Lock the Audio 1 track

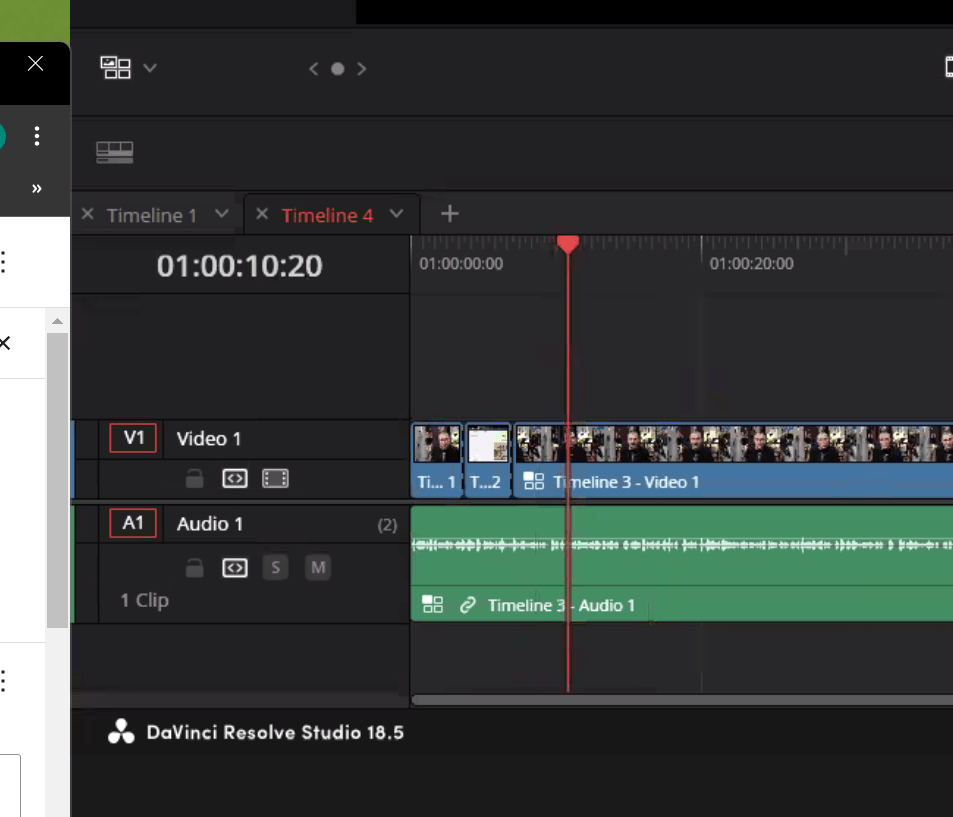coord(194,568)
